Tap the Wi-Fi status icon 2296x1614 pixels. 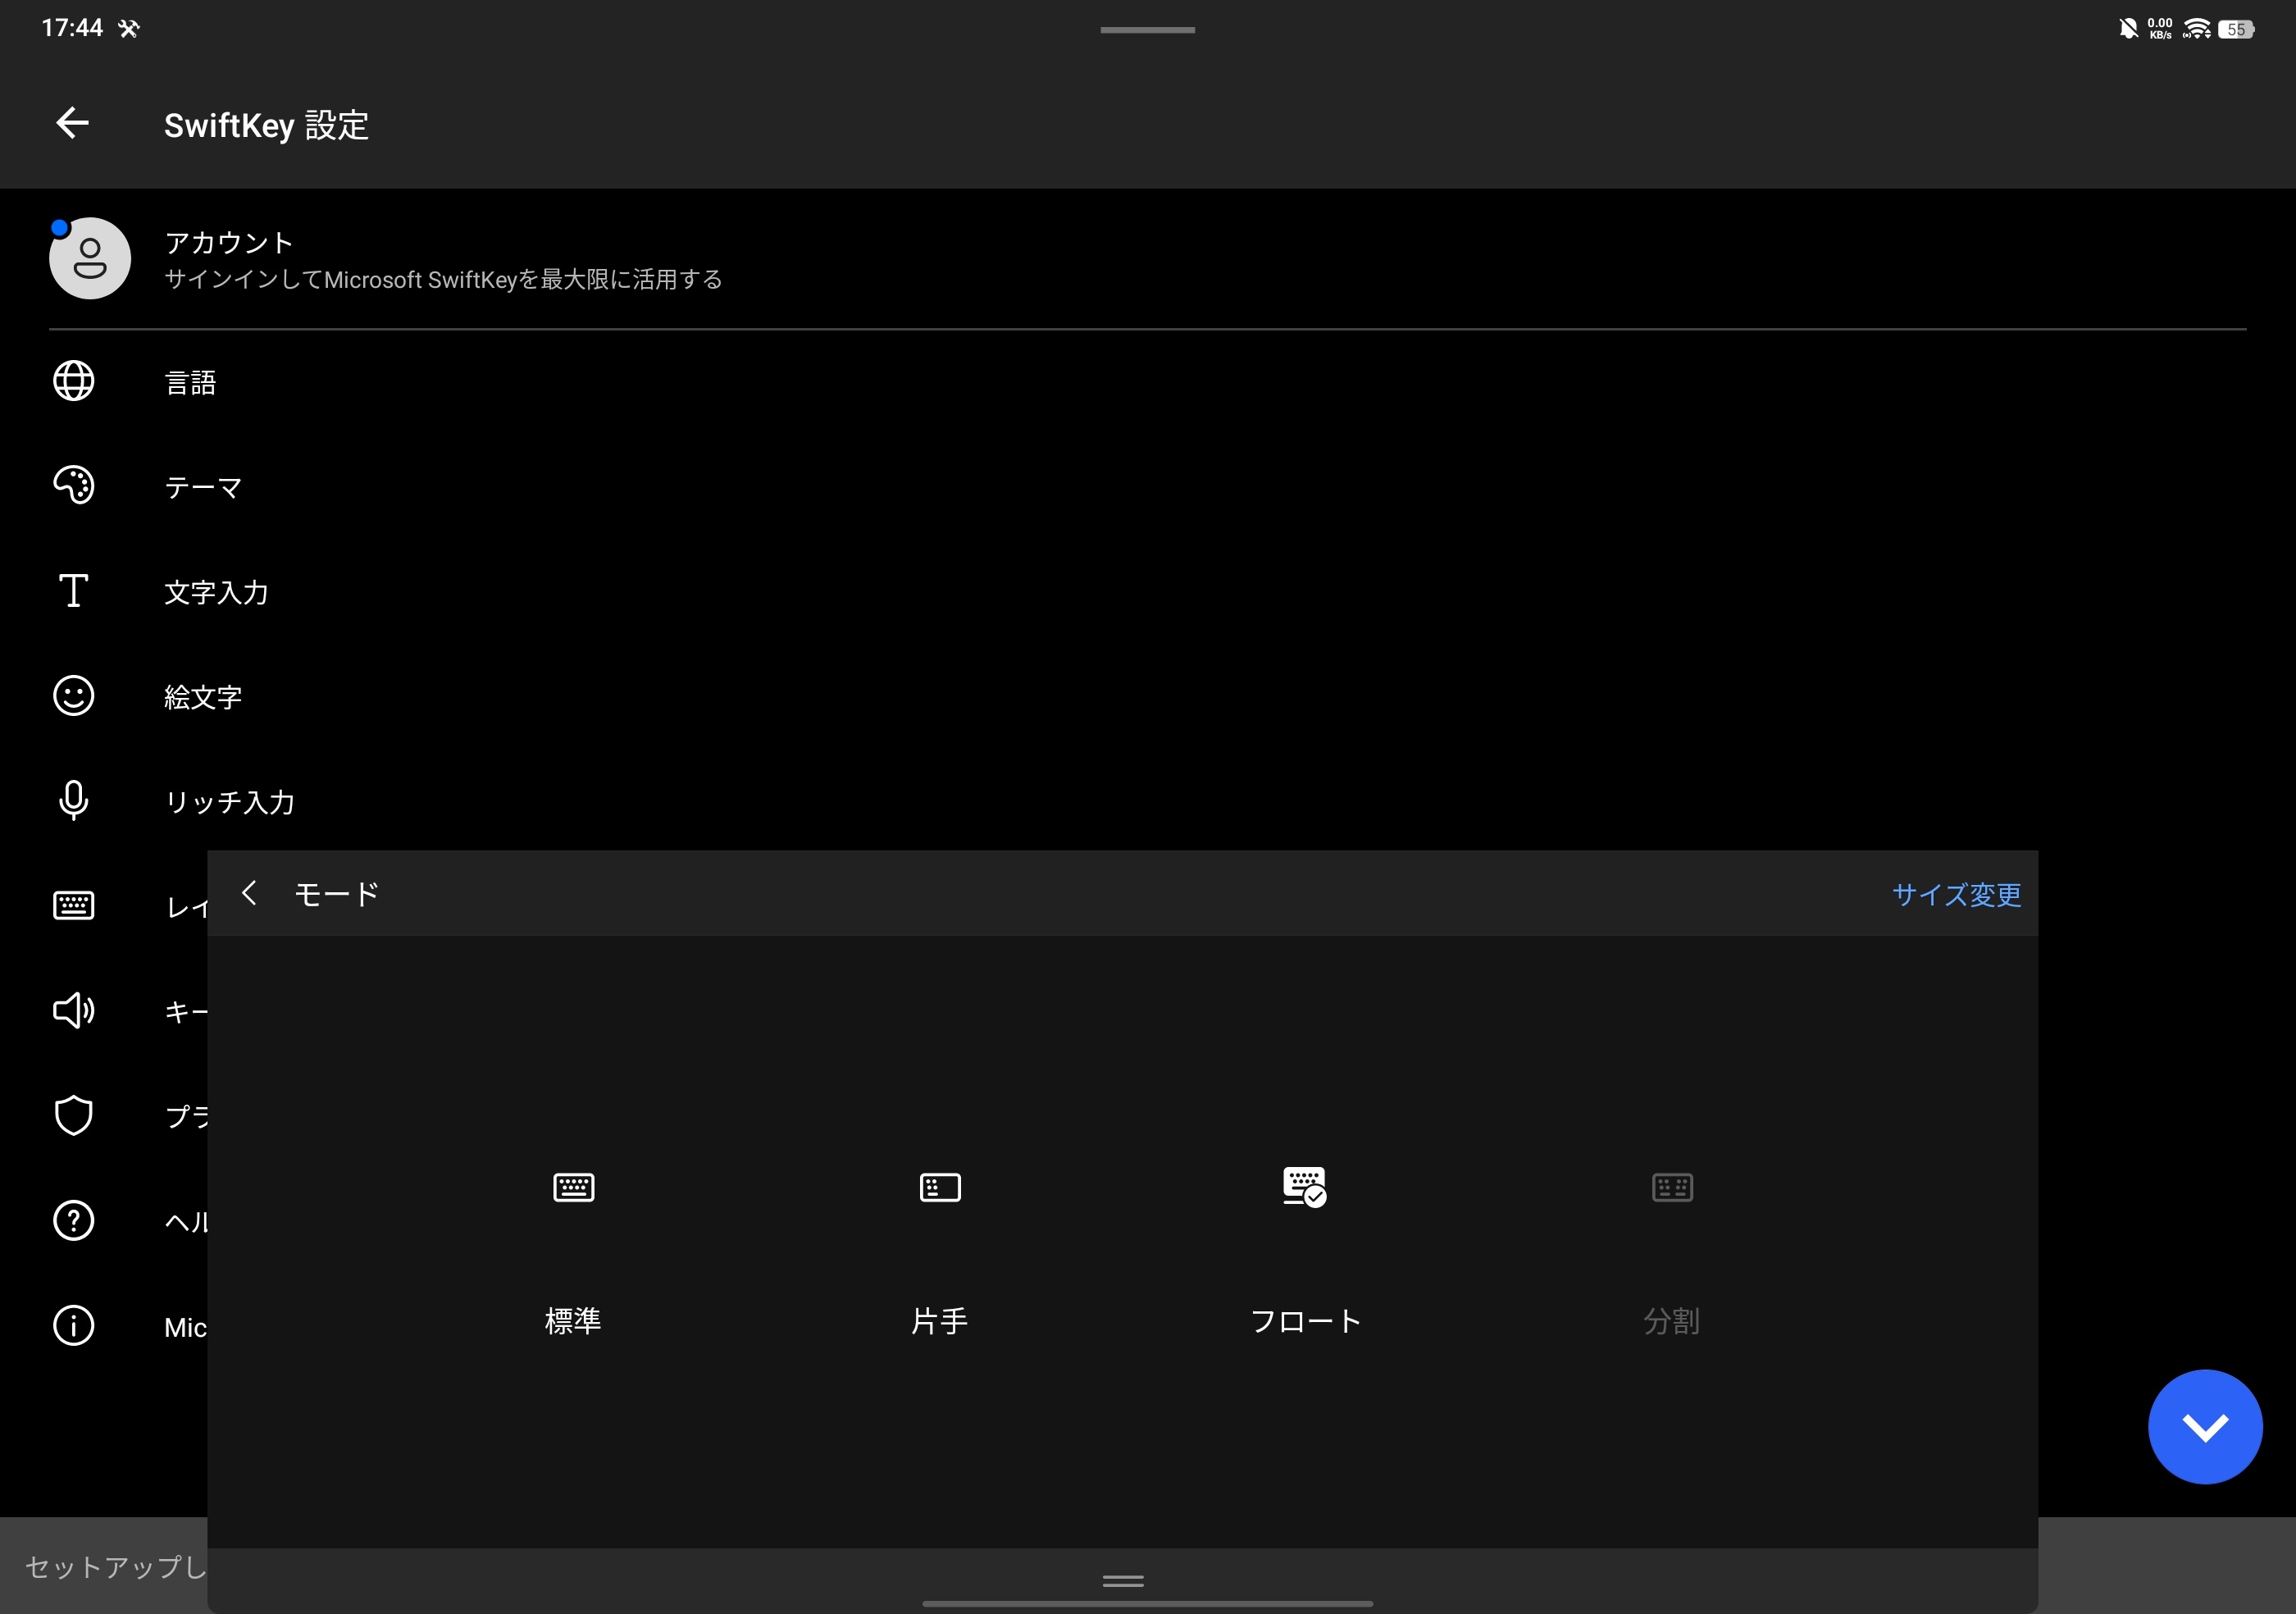[2197, 29]
